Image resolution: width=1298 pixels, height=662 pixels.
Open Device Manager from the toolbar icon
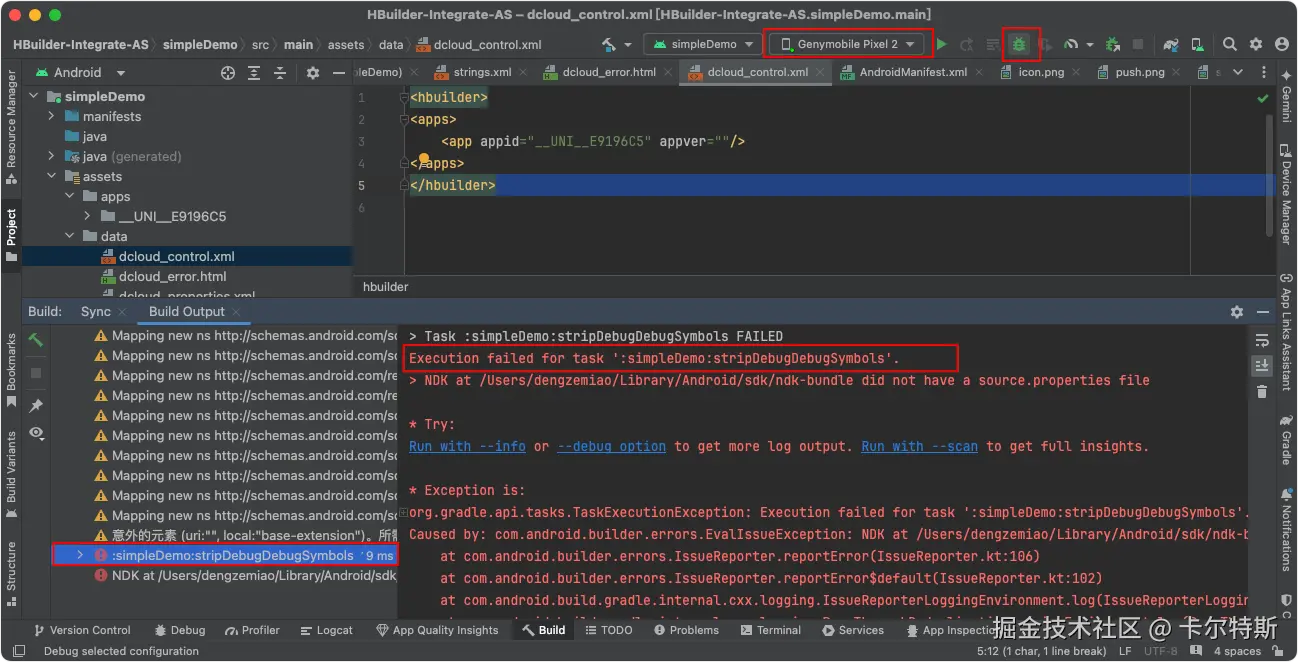coord(1196,45)
